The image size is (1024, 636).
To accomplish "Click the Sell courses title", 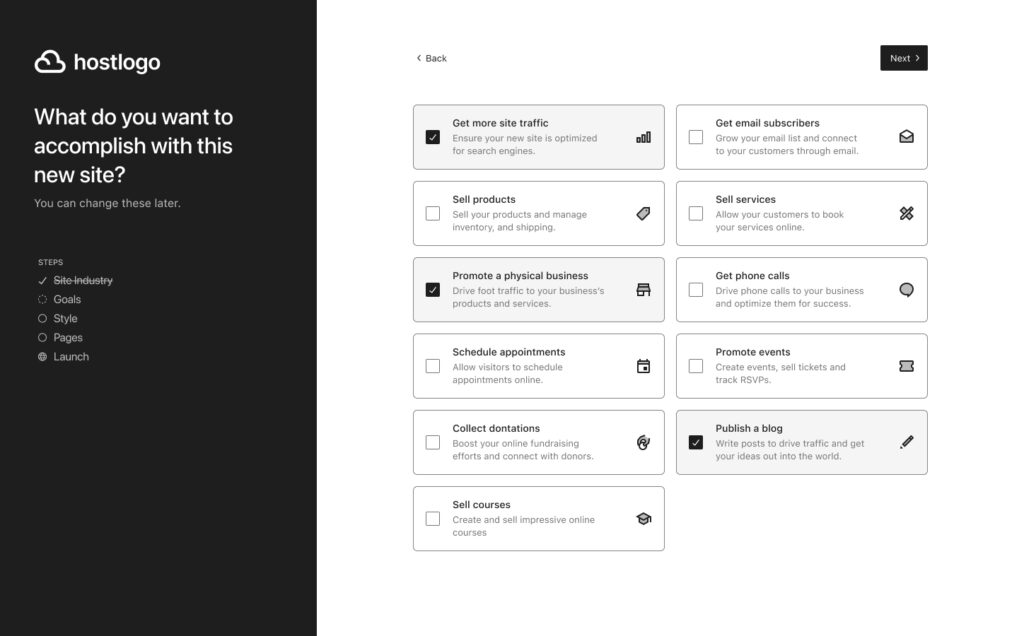I will 481,505.
